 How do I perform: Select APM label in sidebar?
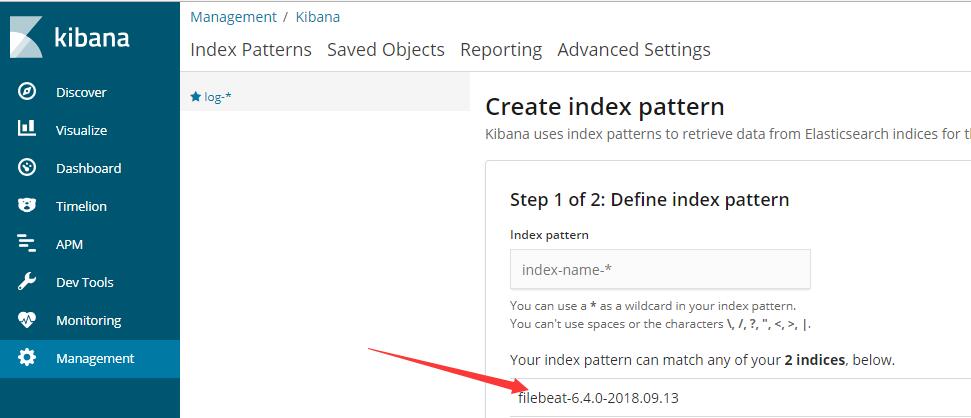pyautogui.click(x=69, y=245)
